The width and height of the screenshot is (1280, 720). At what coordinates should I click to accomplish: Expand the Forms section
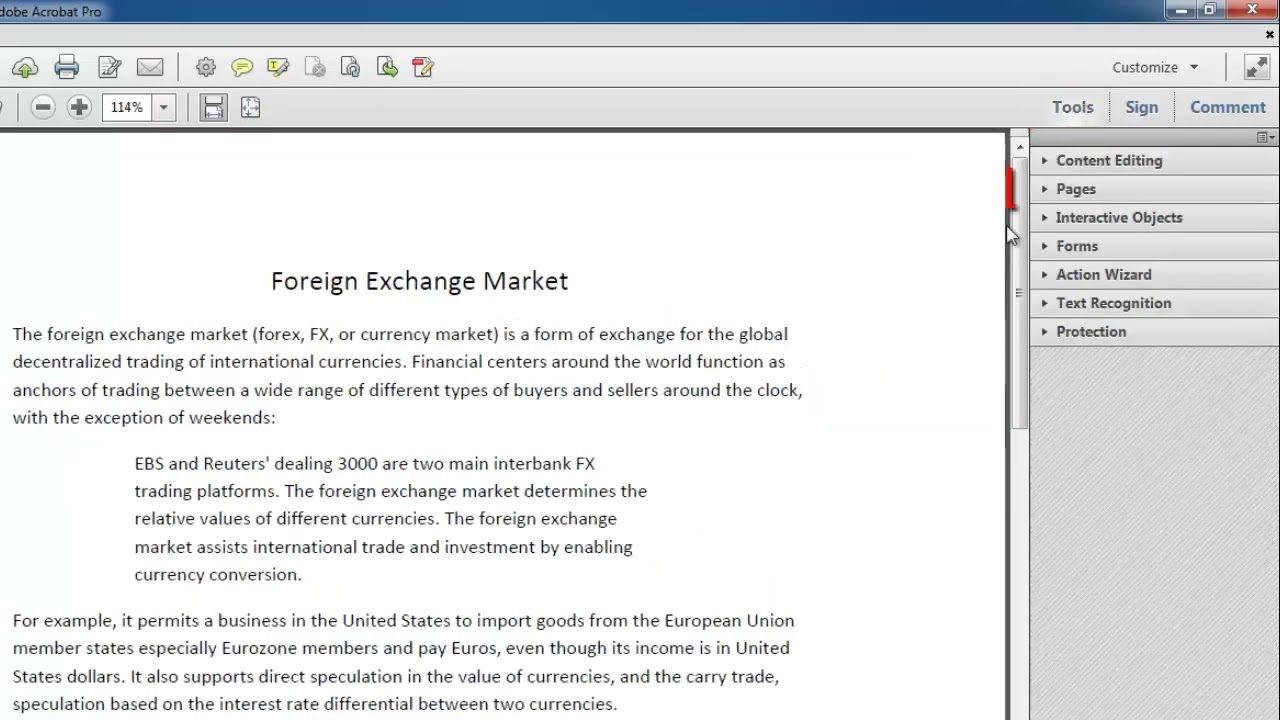click(x=1154, y=246)
